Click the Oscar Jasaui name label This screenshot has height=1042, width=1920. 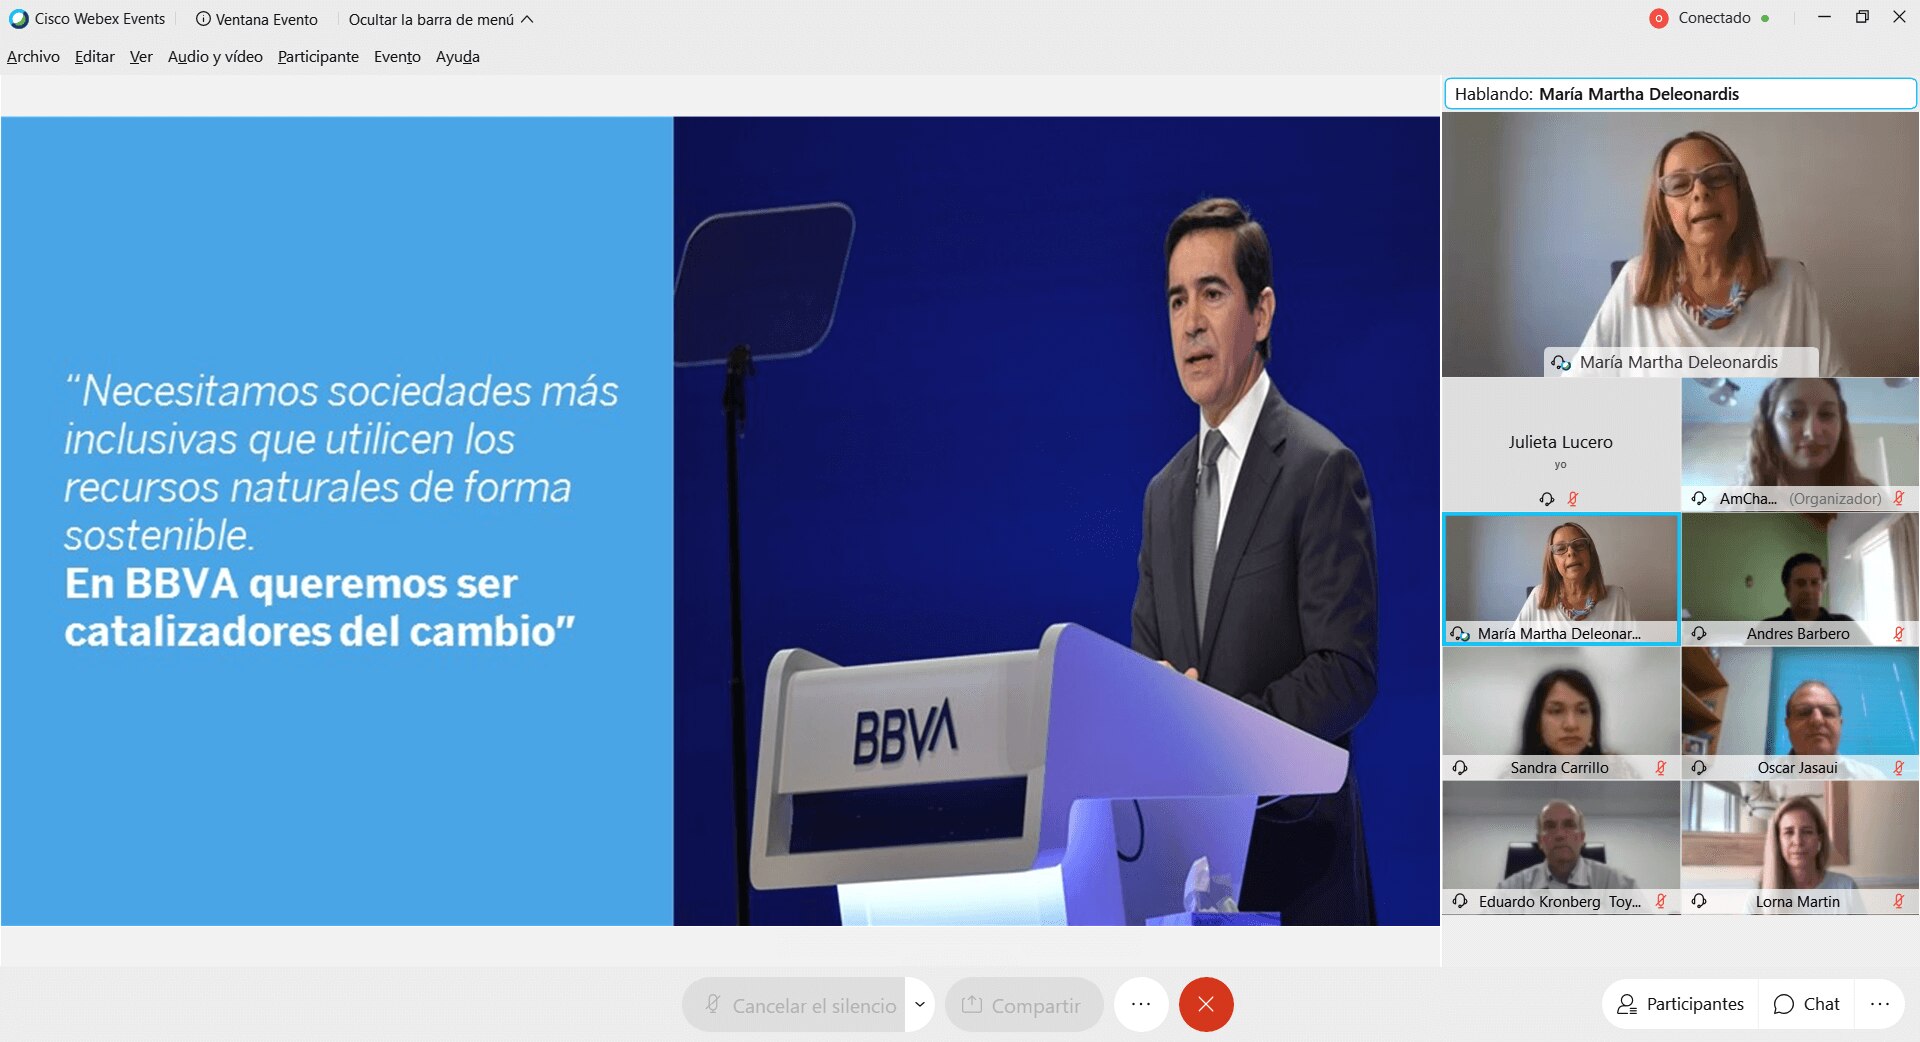point(1797,768)
